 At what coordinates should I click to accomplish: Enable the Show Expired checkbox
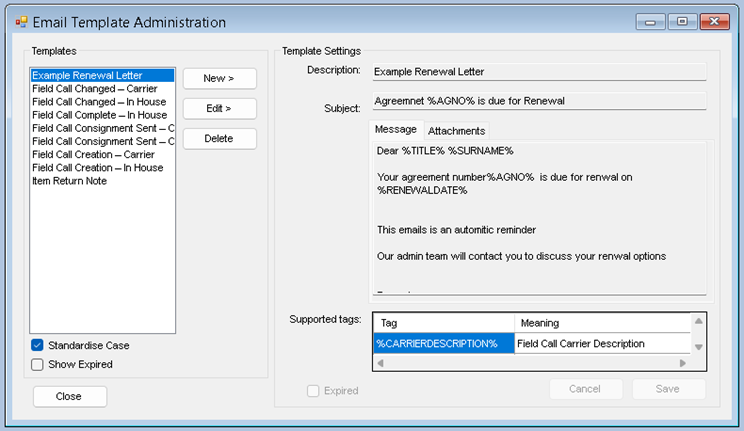pos(37,364)
